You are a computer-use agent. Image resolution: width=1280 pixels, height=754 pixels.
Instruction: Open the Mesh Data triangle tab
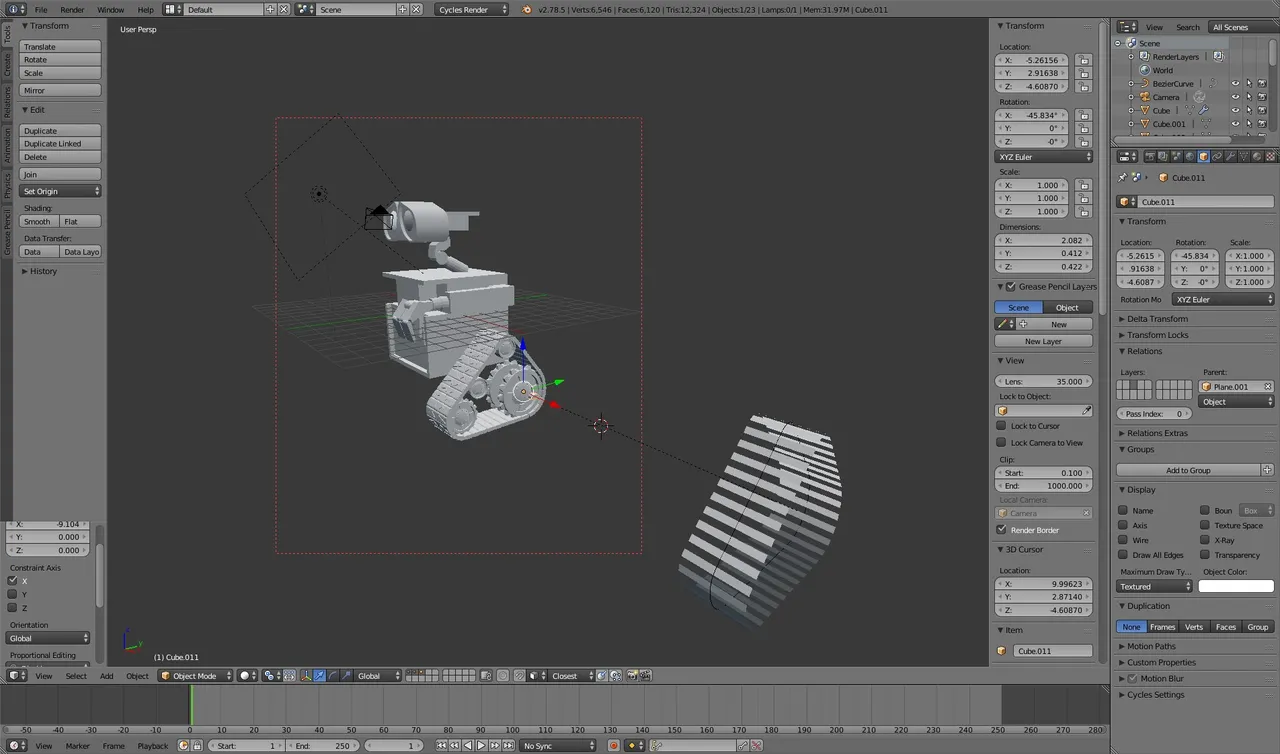1244,157
